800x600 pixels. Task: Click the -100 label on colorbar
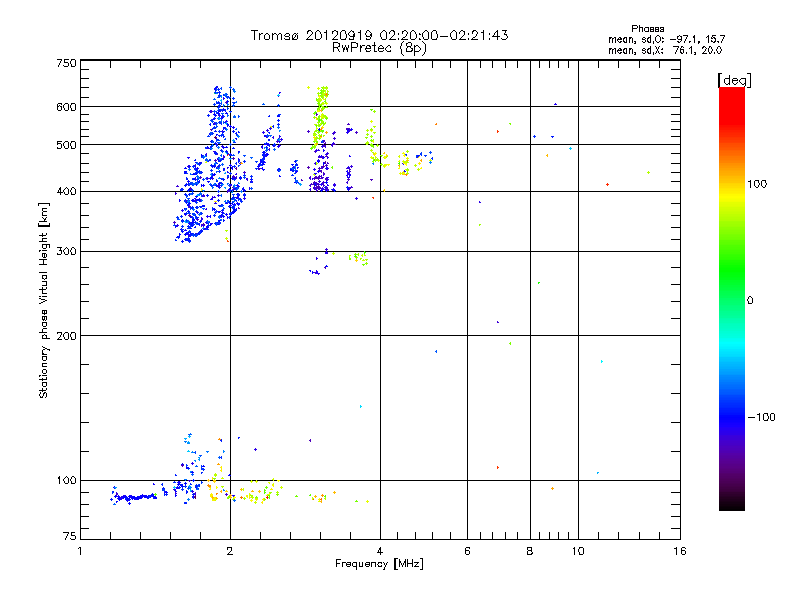(x=761, y=417)
